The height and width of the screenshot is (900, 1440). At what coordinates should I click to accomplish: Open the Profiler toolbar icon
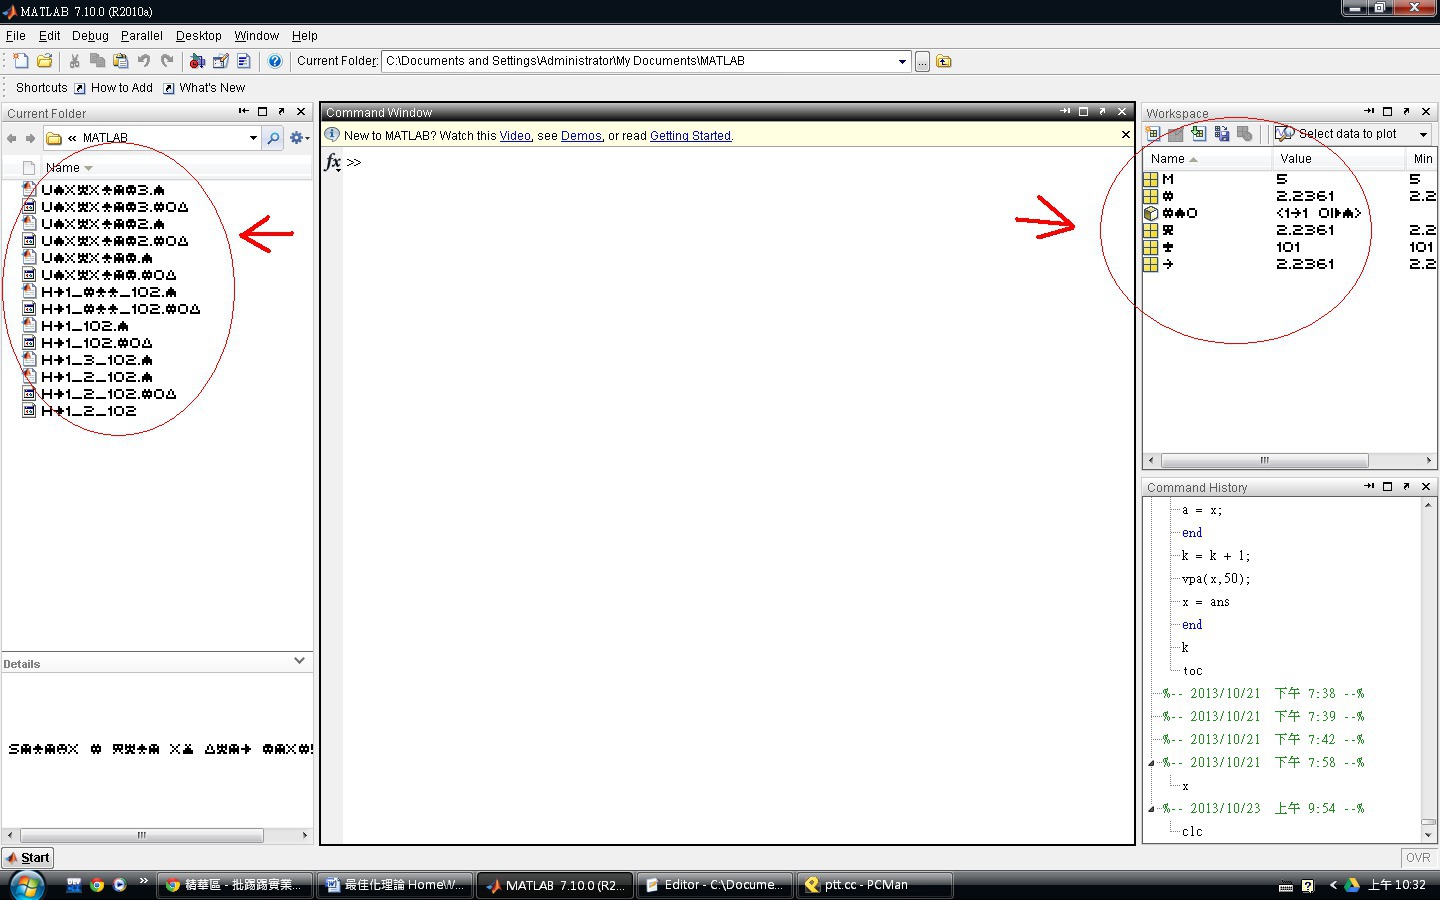tap(243, 61)
